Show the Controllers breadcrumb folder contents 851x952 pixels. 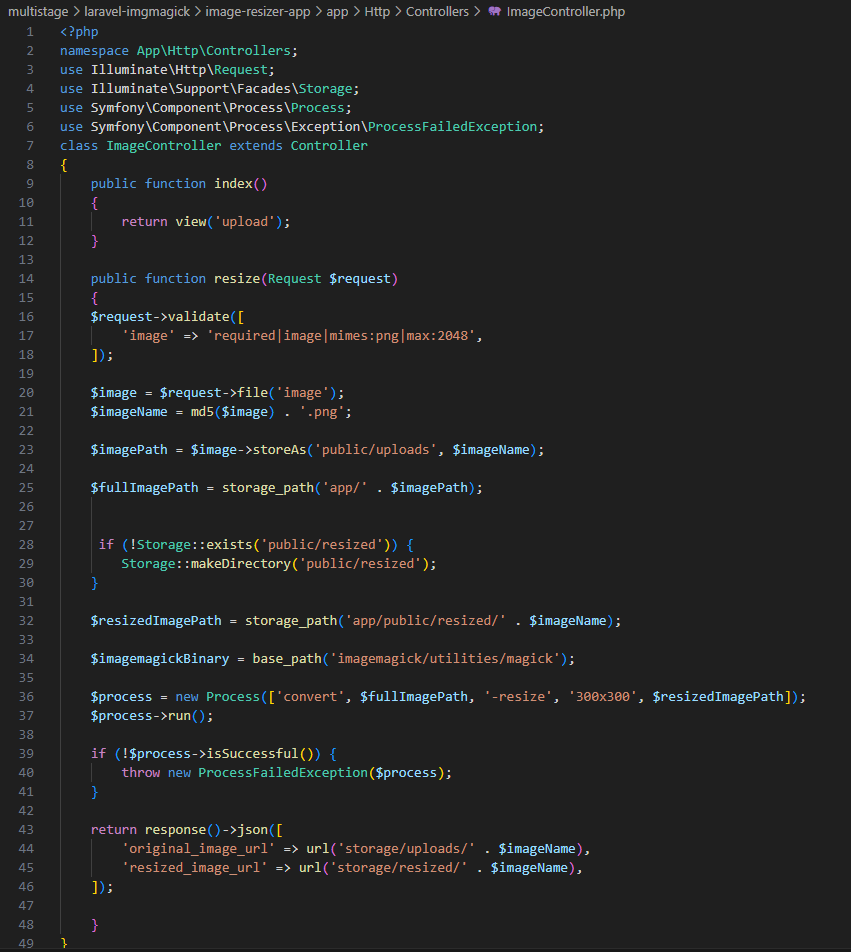click(x=437, y=12)
